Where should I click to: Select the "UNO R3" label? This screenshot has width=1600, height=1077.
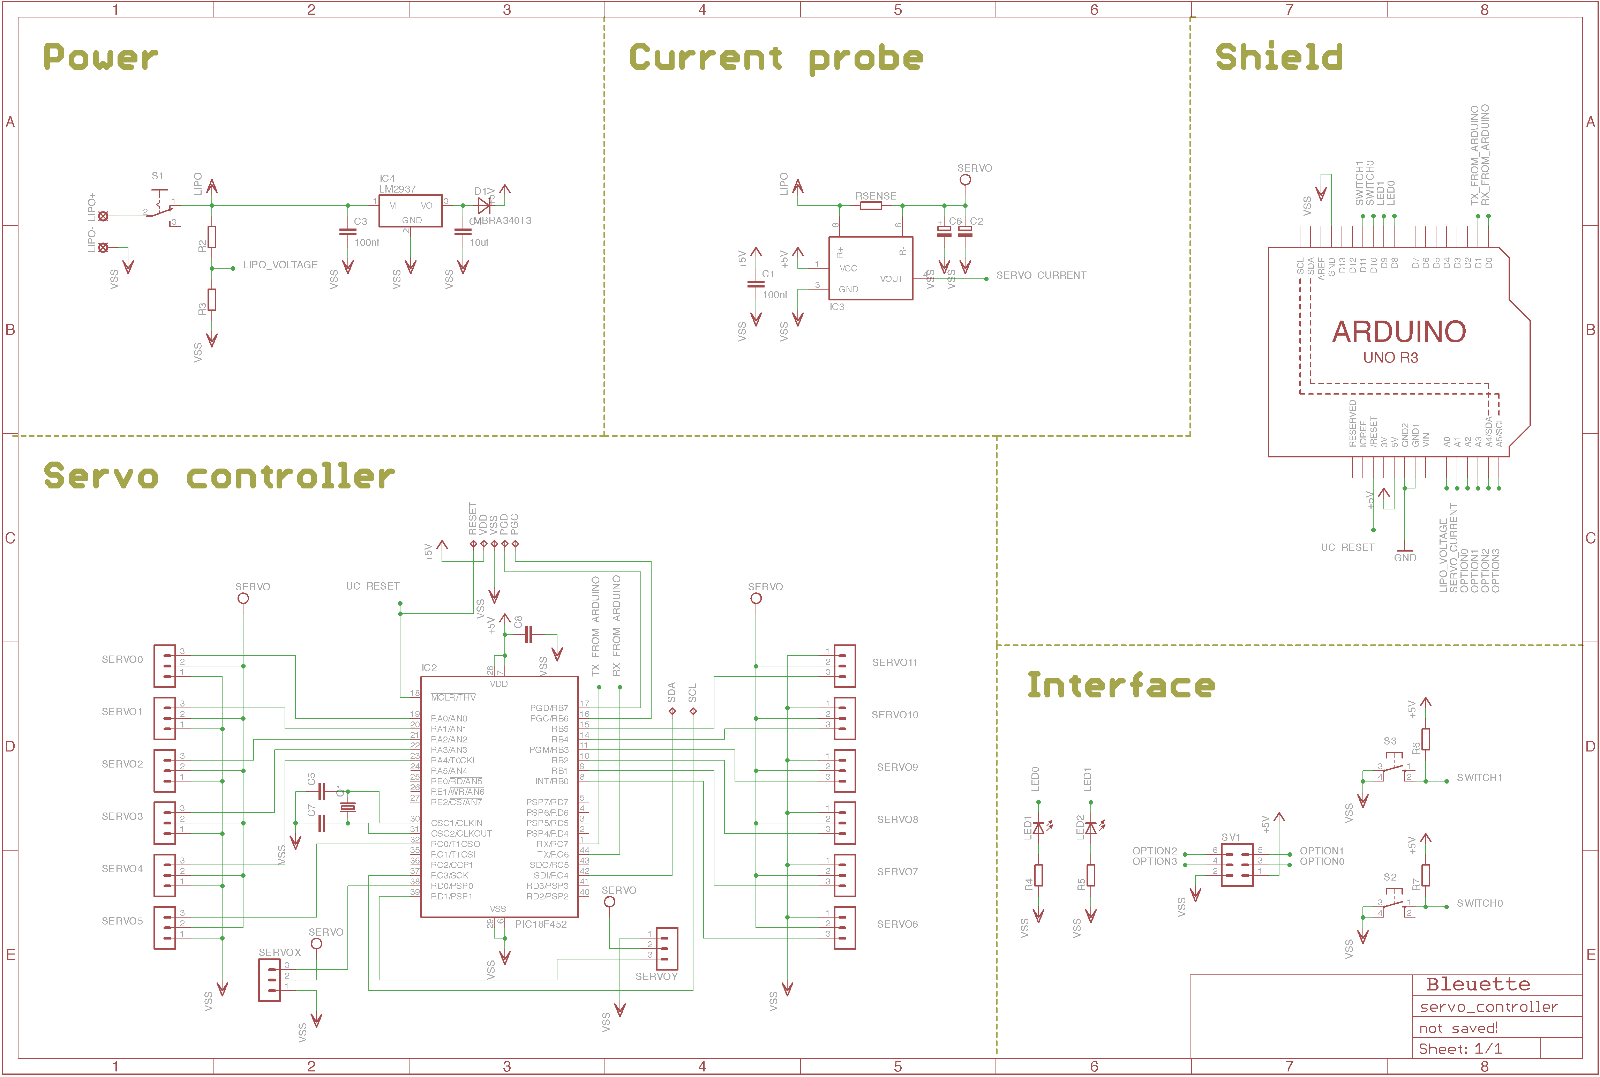(x=1390, y=357)
